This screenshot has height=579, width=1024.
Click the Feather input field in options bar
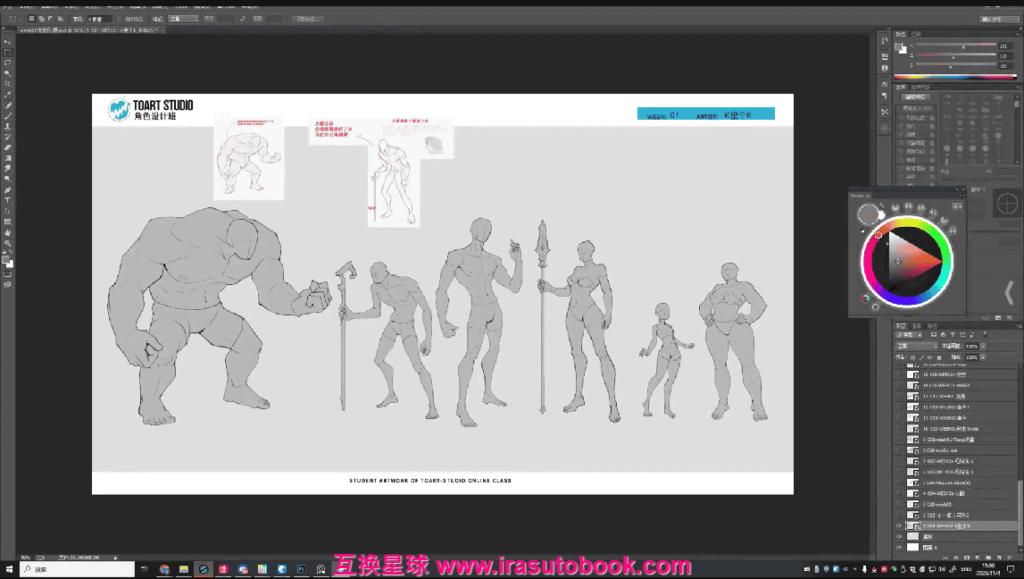(100, 19)
